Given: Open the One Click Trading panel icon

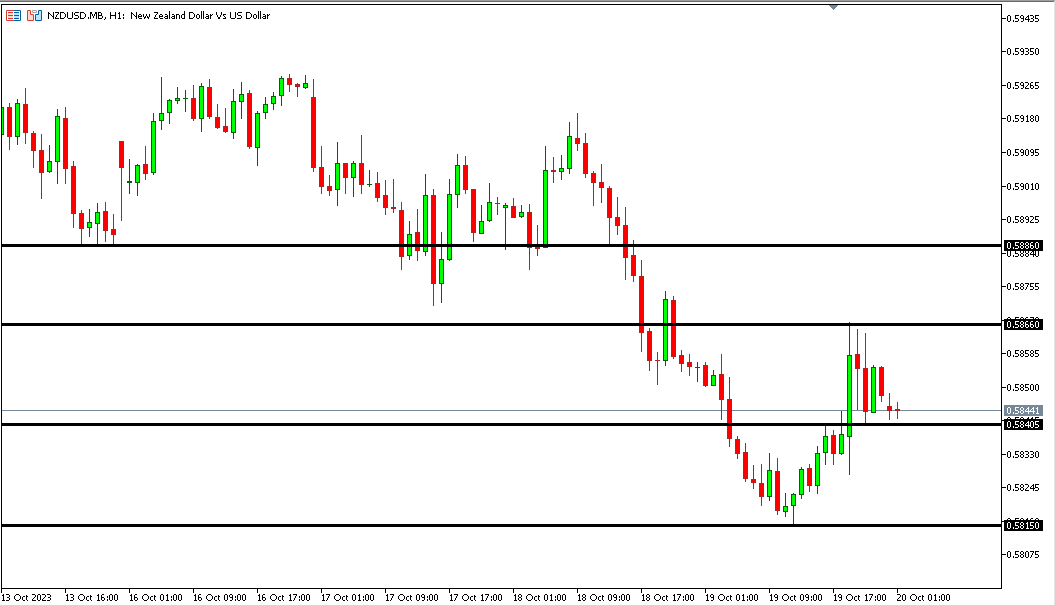Looking at the screenshot, I should [x=34, y=15].
